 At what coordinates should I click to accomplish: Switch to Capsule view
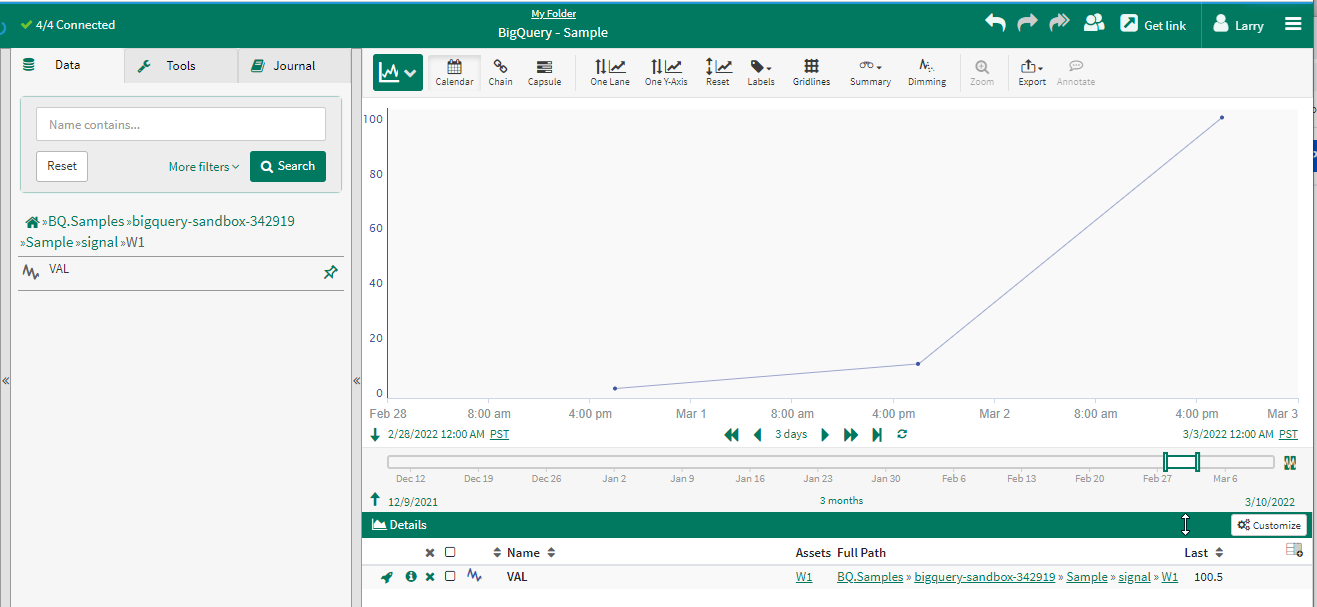pos(544,72)
